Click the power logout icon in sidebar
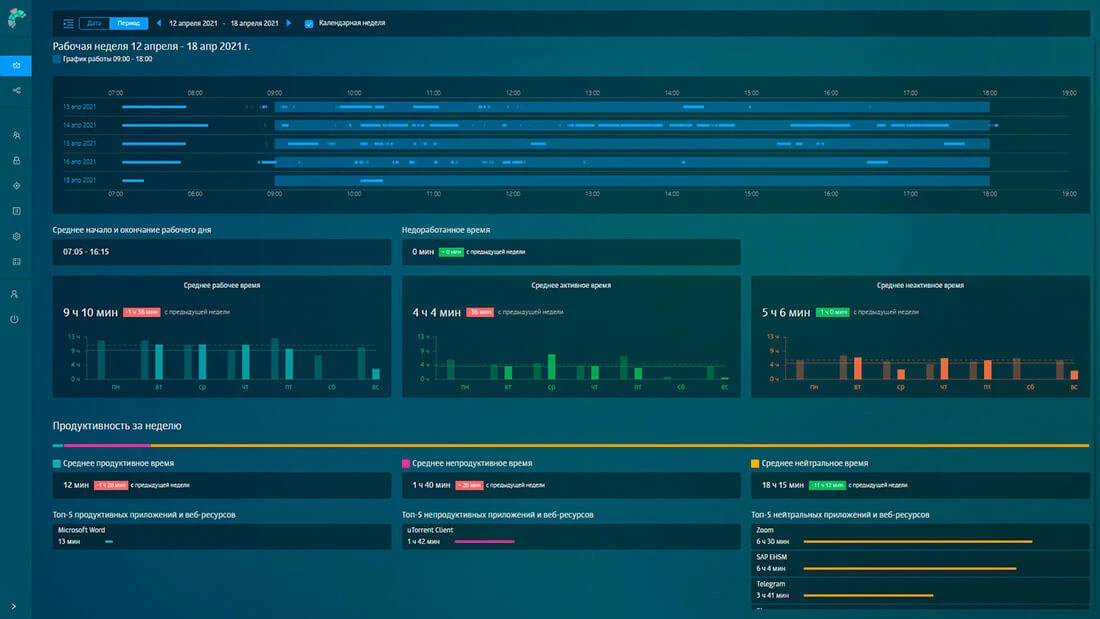This screenshot has height=619, width=1100. tap(15, 319)
